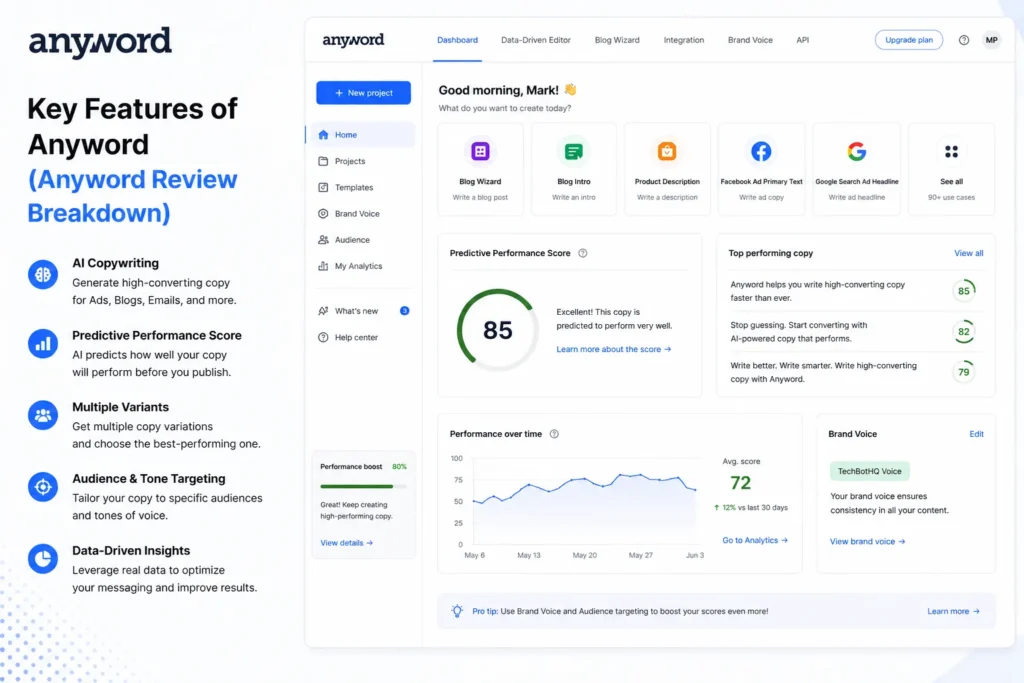Click the AI Copywriting feature icon

point(42,274)
